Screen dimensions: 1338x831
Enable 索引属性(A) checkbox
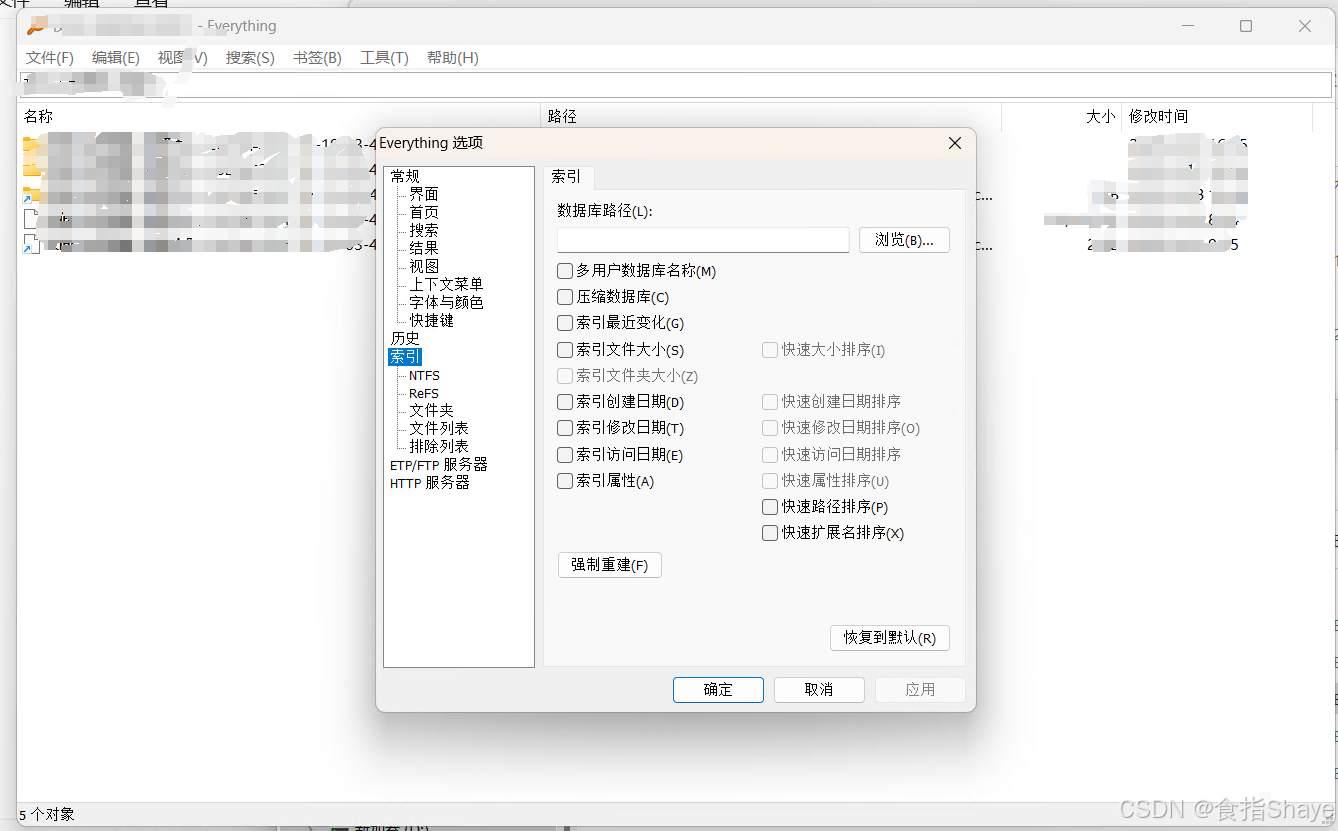605,481
